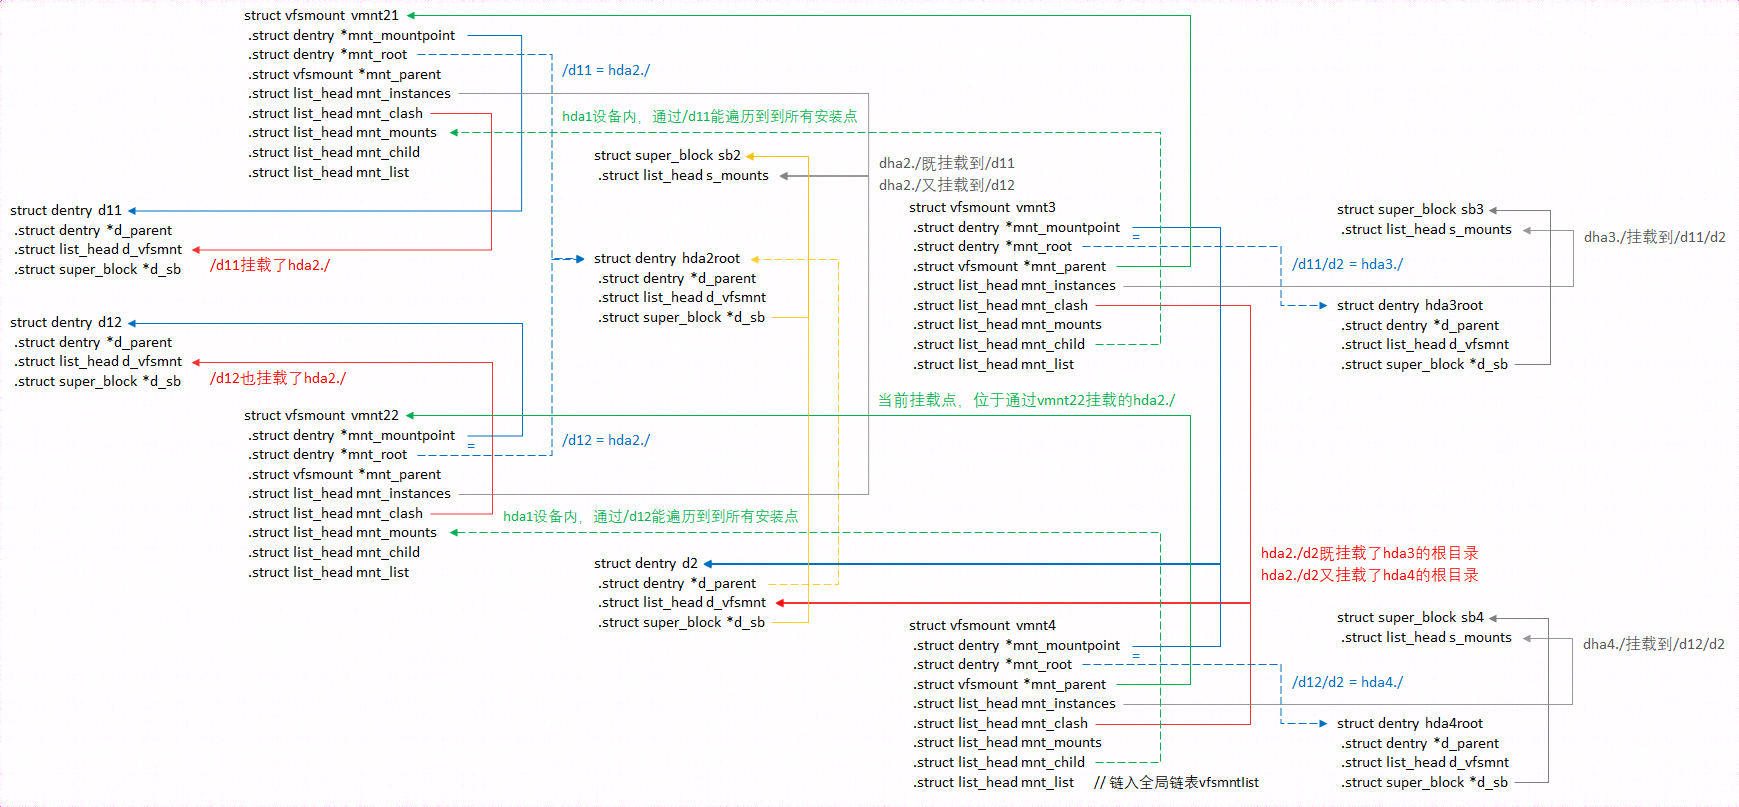Select the 'dha2./又挂载到/d12' comment
Image resolution: width=1739 pixels, height=807 pixels.
(947, 185)
